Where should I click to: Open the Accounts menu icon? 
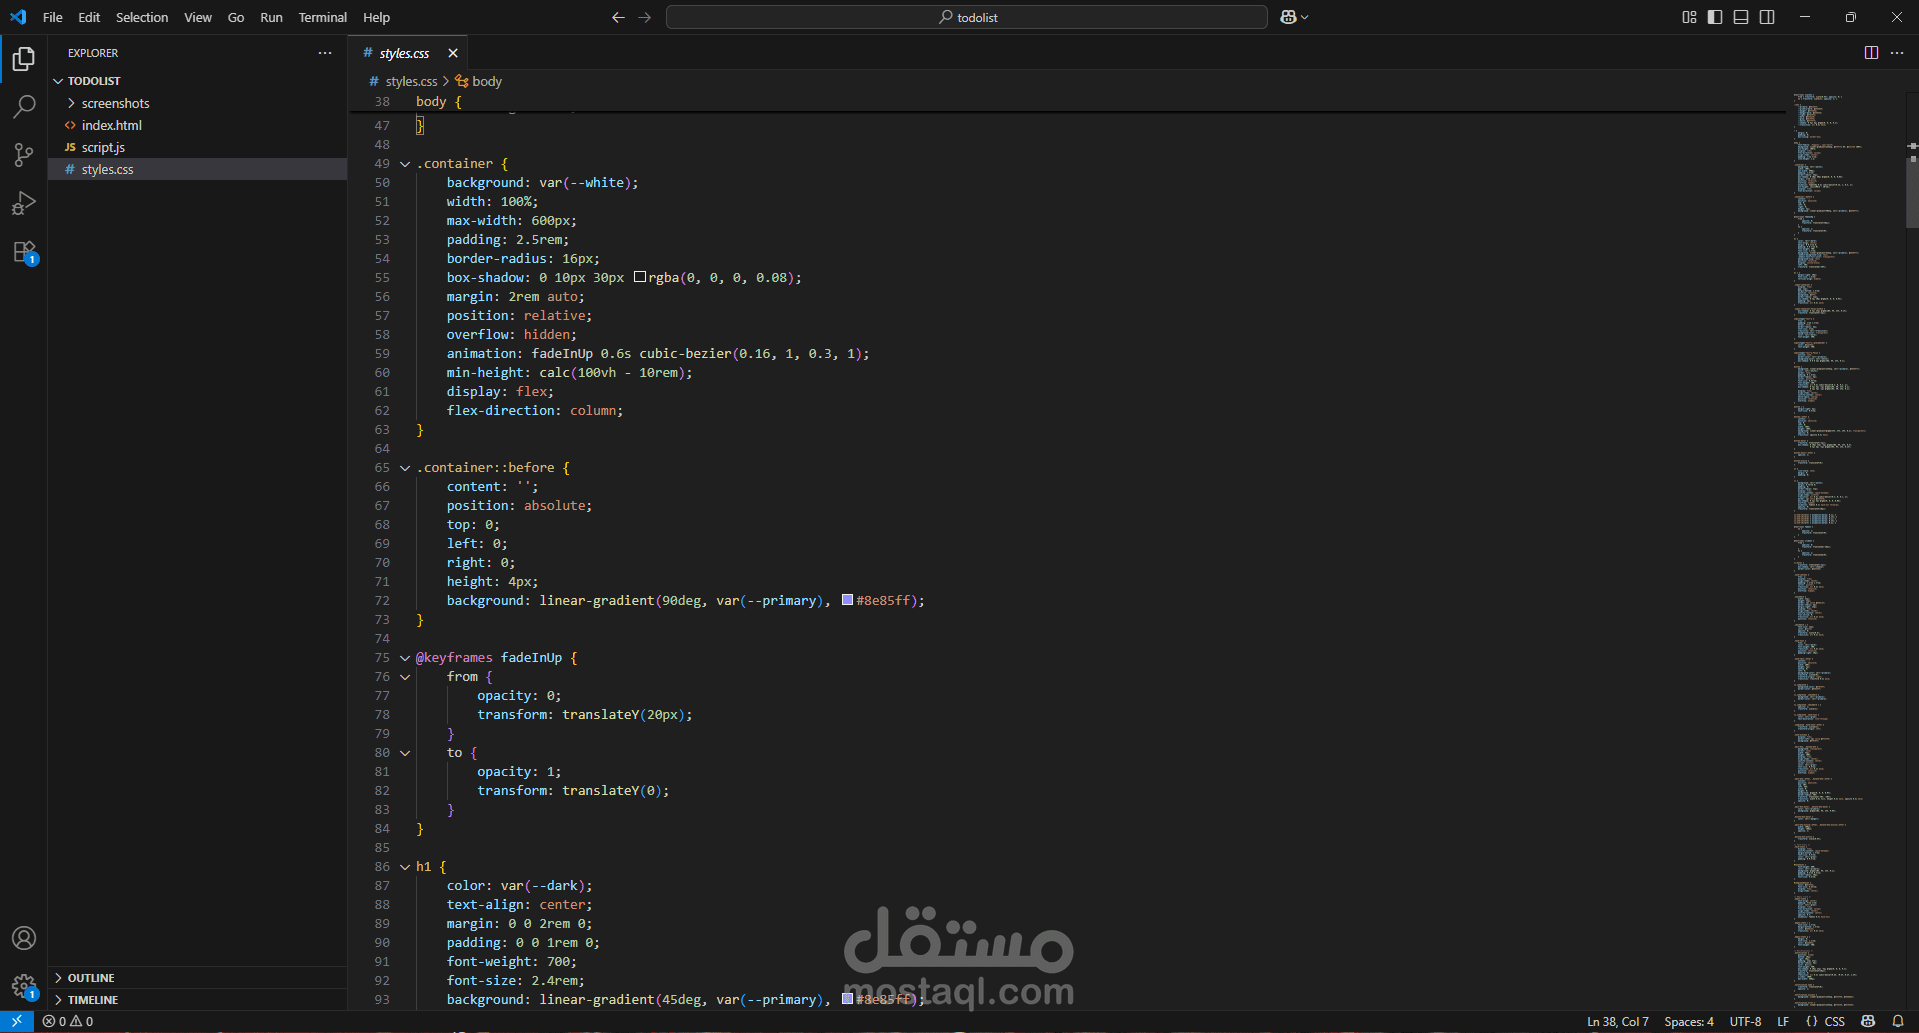point(24,938)
